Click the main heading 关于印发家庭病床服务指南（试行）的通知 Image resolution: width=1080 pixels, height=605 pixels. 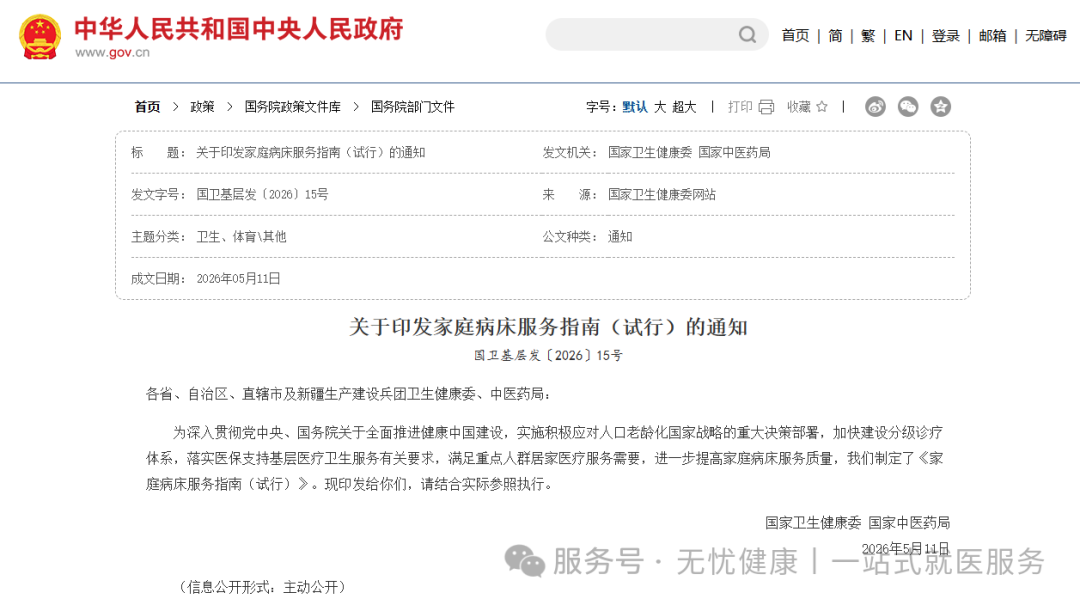point(548,327)
